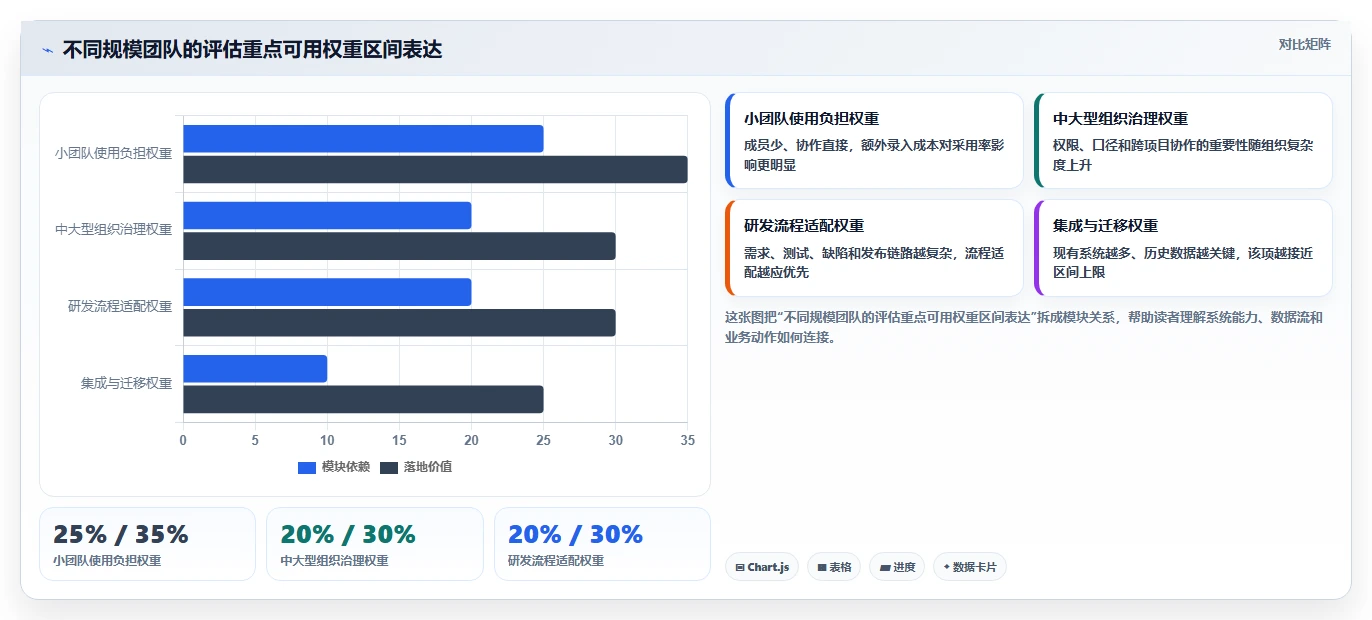
Task: Click the icon inside the 表格 chip
Action: [x=821, y=568]
